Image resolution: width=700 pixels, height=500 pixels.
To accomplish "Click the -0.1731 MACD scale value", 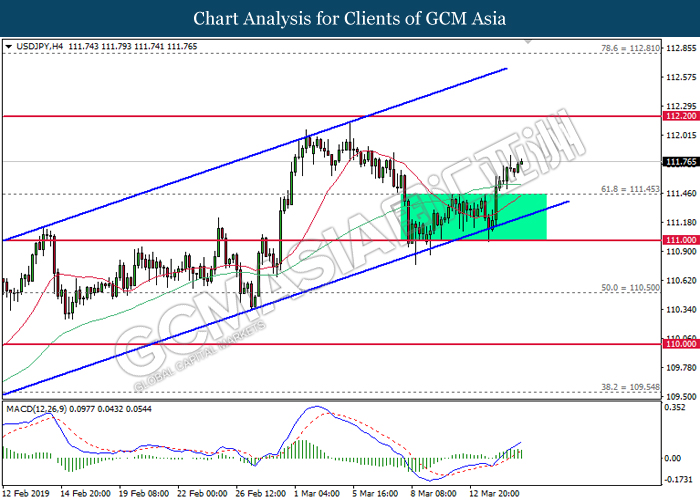I will pos(678,479).
